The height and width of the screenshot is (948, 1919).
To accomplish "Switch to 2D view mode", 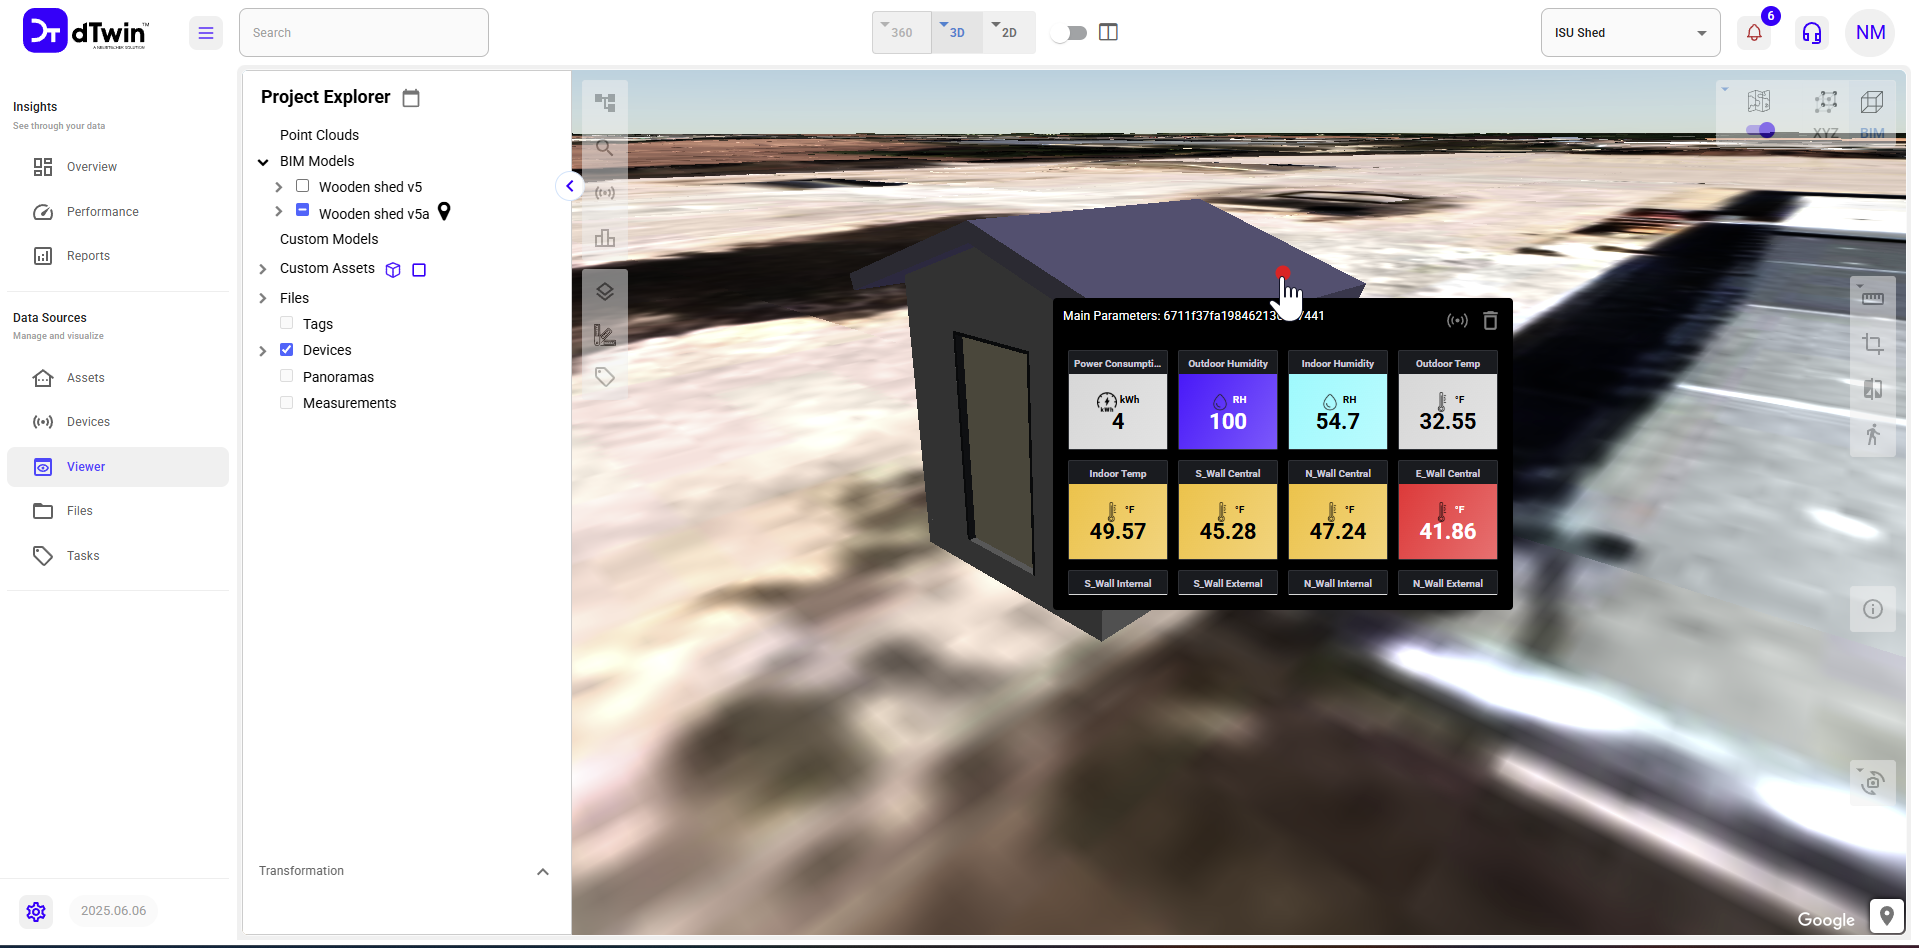I will 1007,33.
